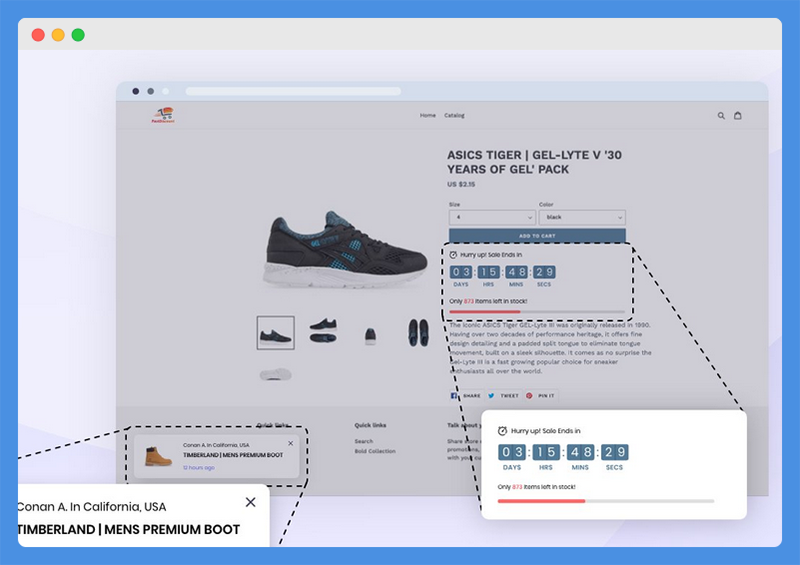Select the first side-view shoe thumbnail
This screenshot has height=565, width=800.
[x=276, y=333]
